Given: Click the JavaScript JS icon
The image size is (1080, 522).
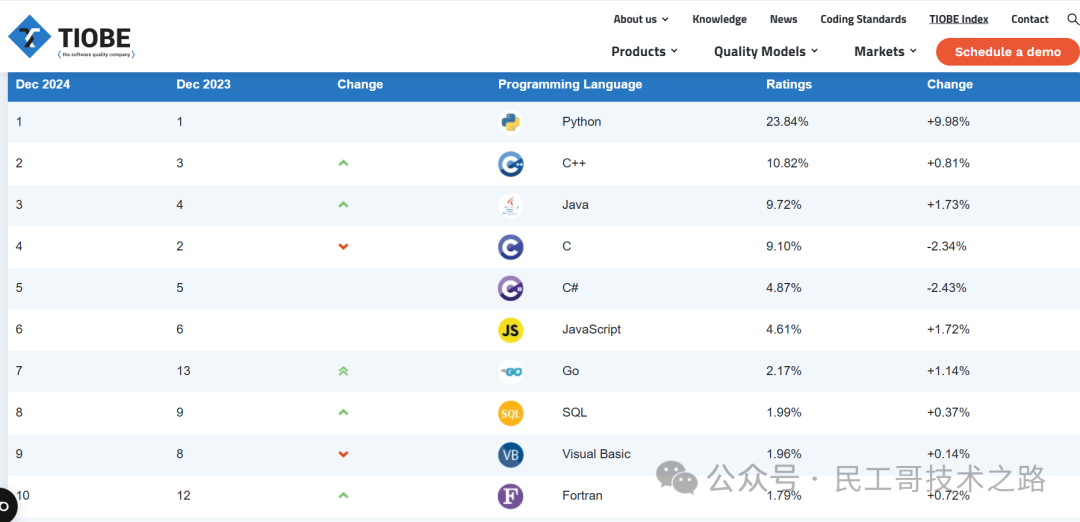Looking at the screenshot, I should point(510,330).
